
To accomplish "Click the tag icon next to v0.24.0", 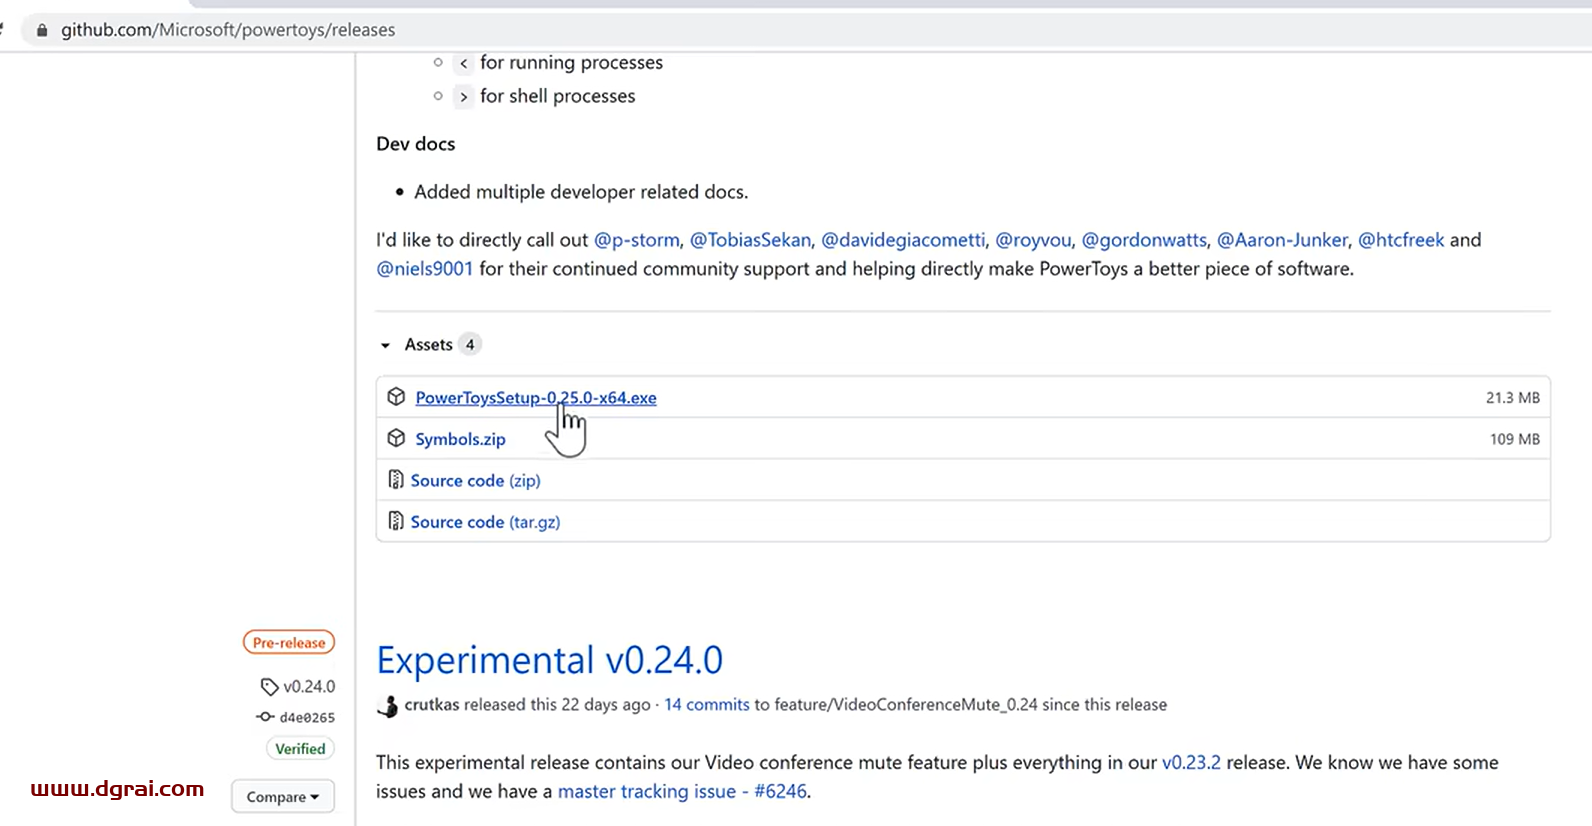I will [x=269, y=687].
